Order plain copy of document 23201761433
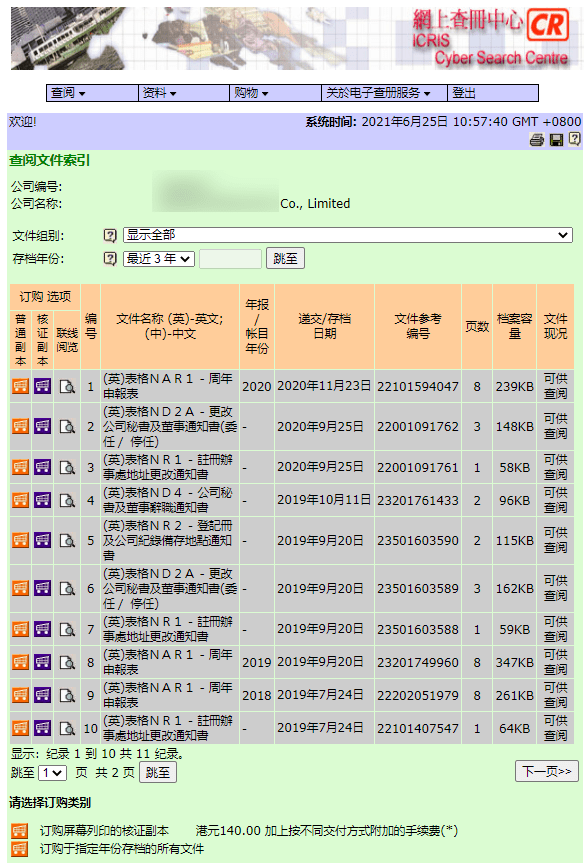Screen dimensions: 584x867 click(x=20, y=500)
